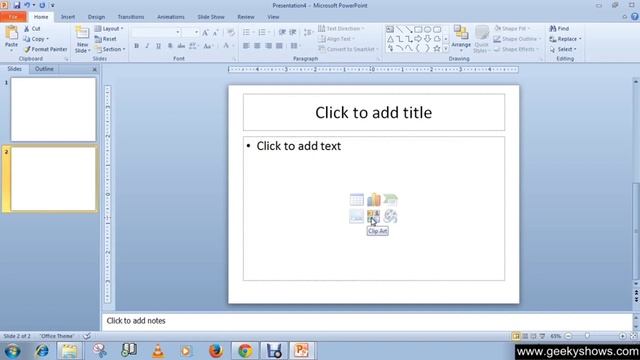Pick the five-point star shape
This screenshot has height=360, width=640.
tap(437, 49)
